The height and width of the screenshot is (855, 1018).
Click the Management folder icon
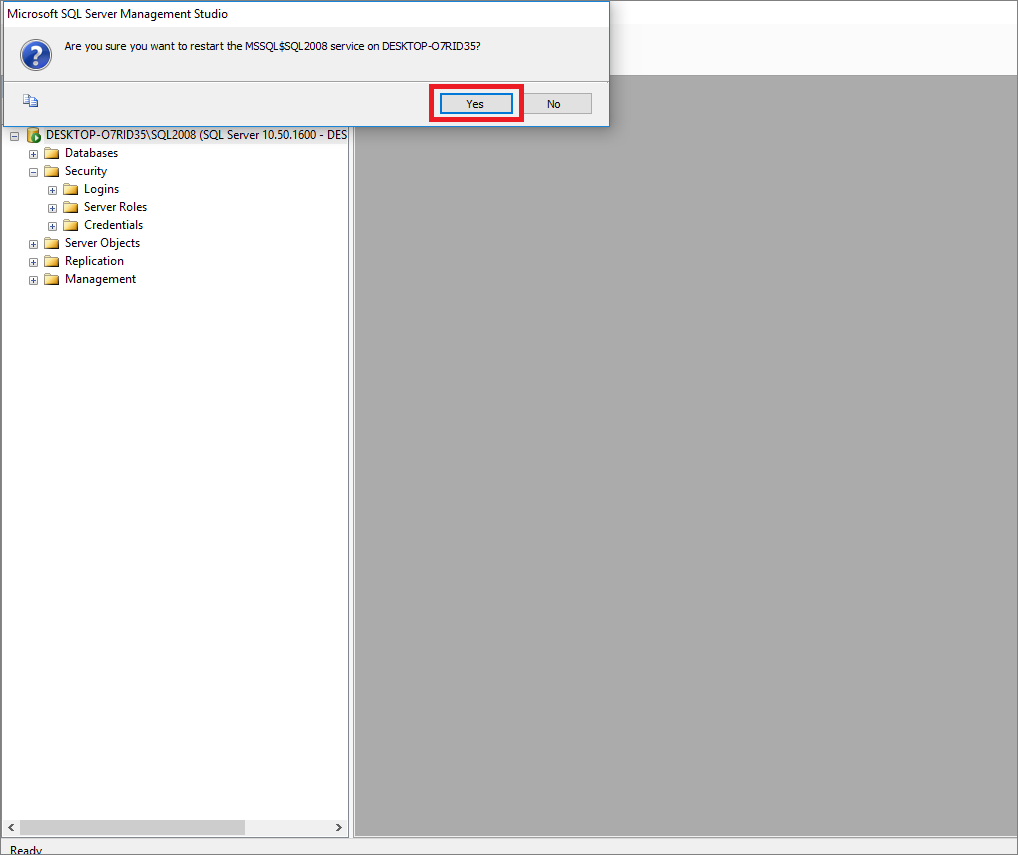(51, 280)
